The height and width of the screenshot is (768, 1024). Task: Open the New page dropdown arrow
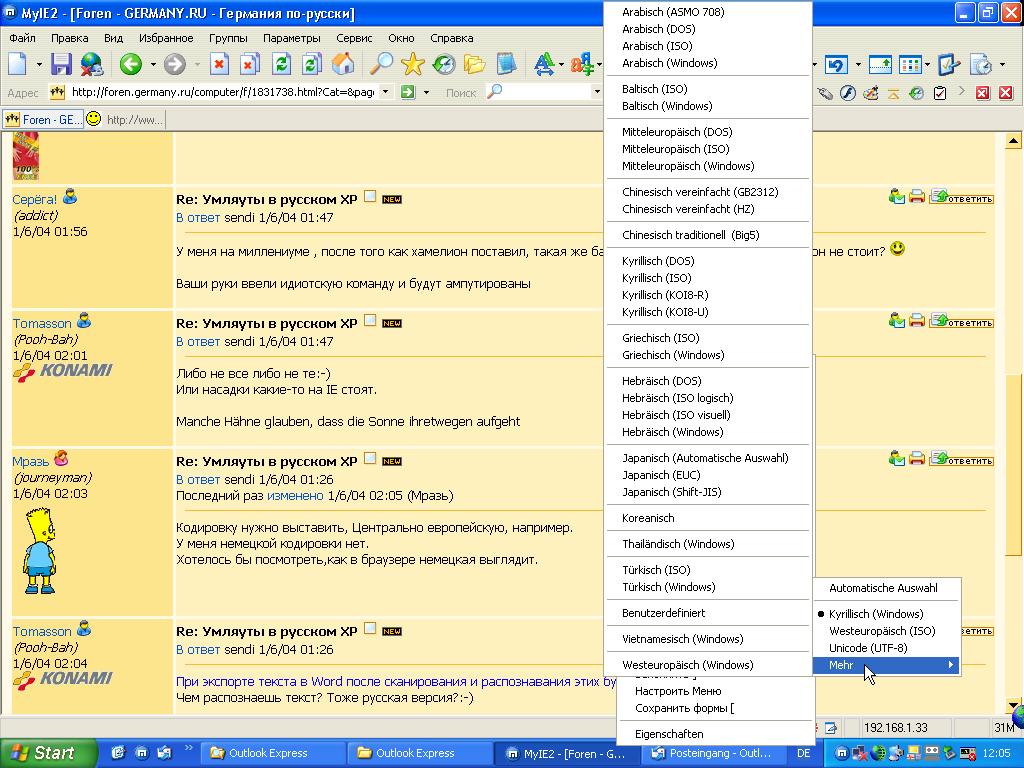pyautogui.click(x=39, y=64)
